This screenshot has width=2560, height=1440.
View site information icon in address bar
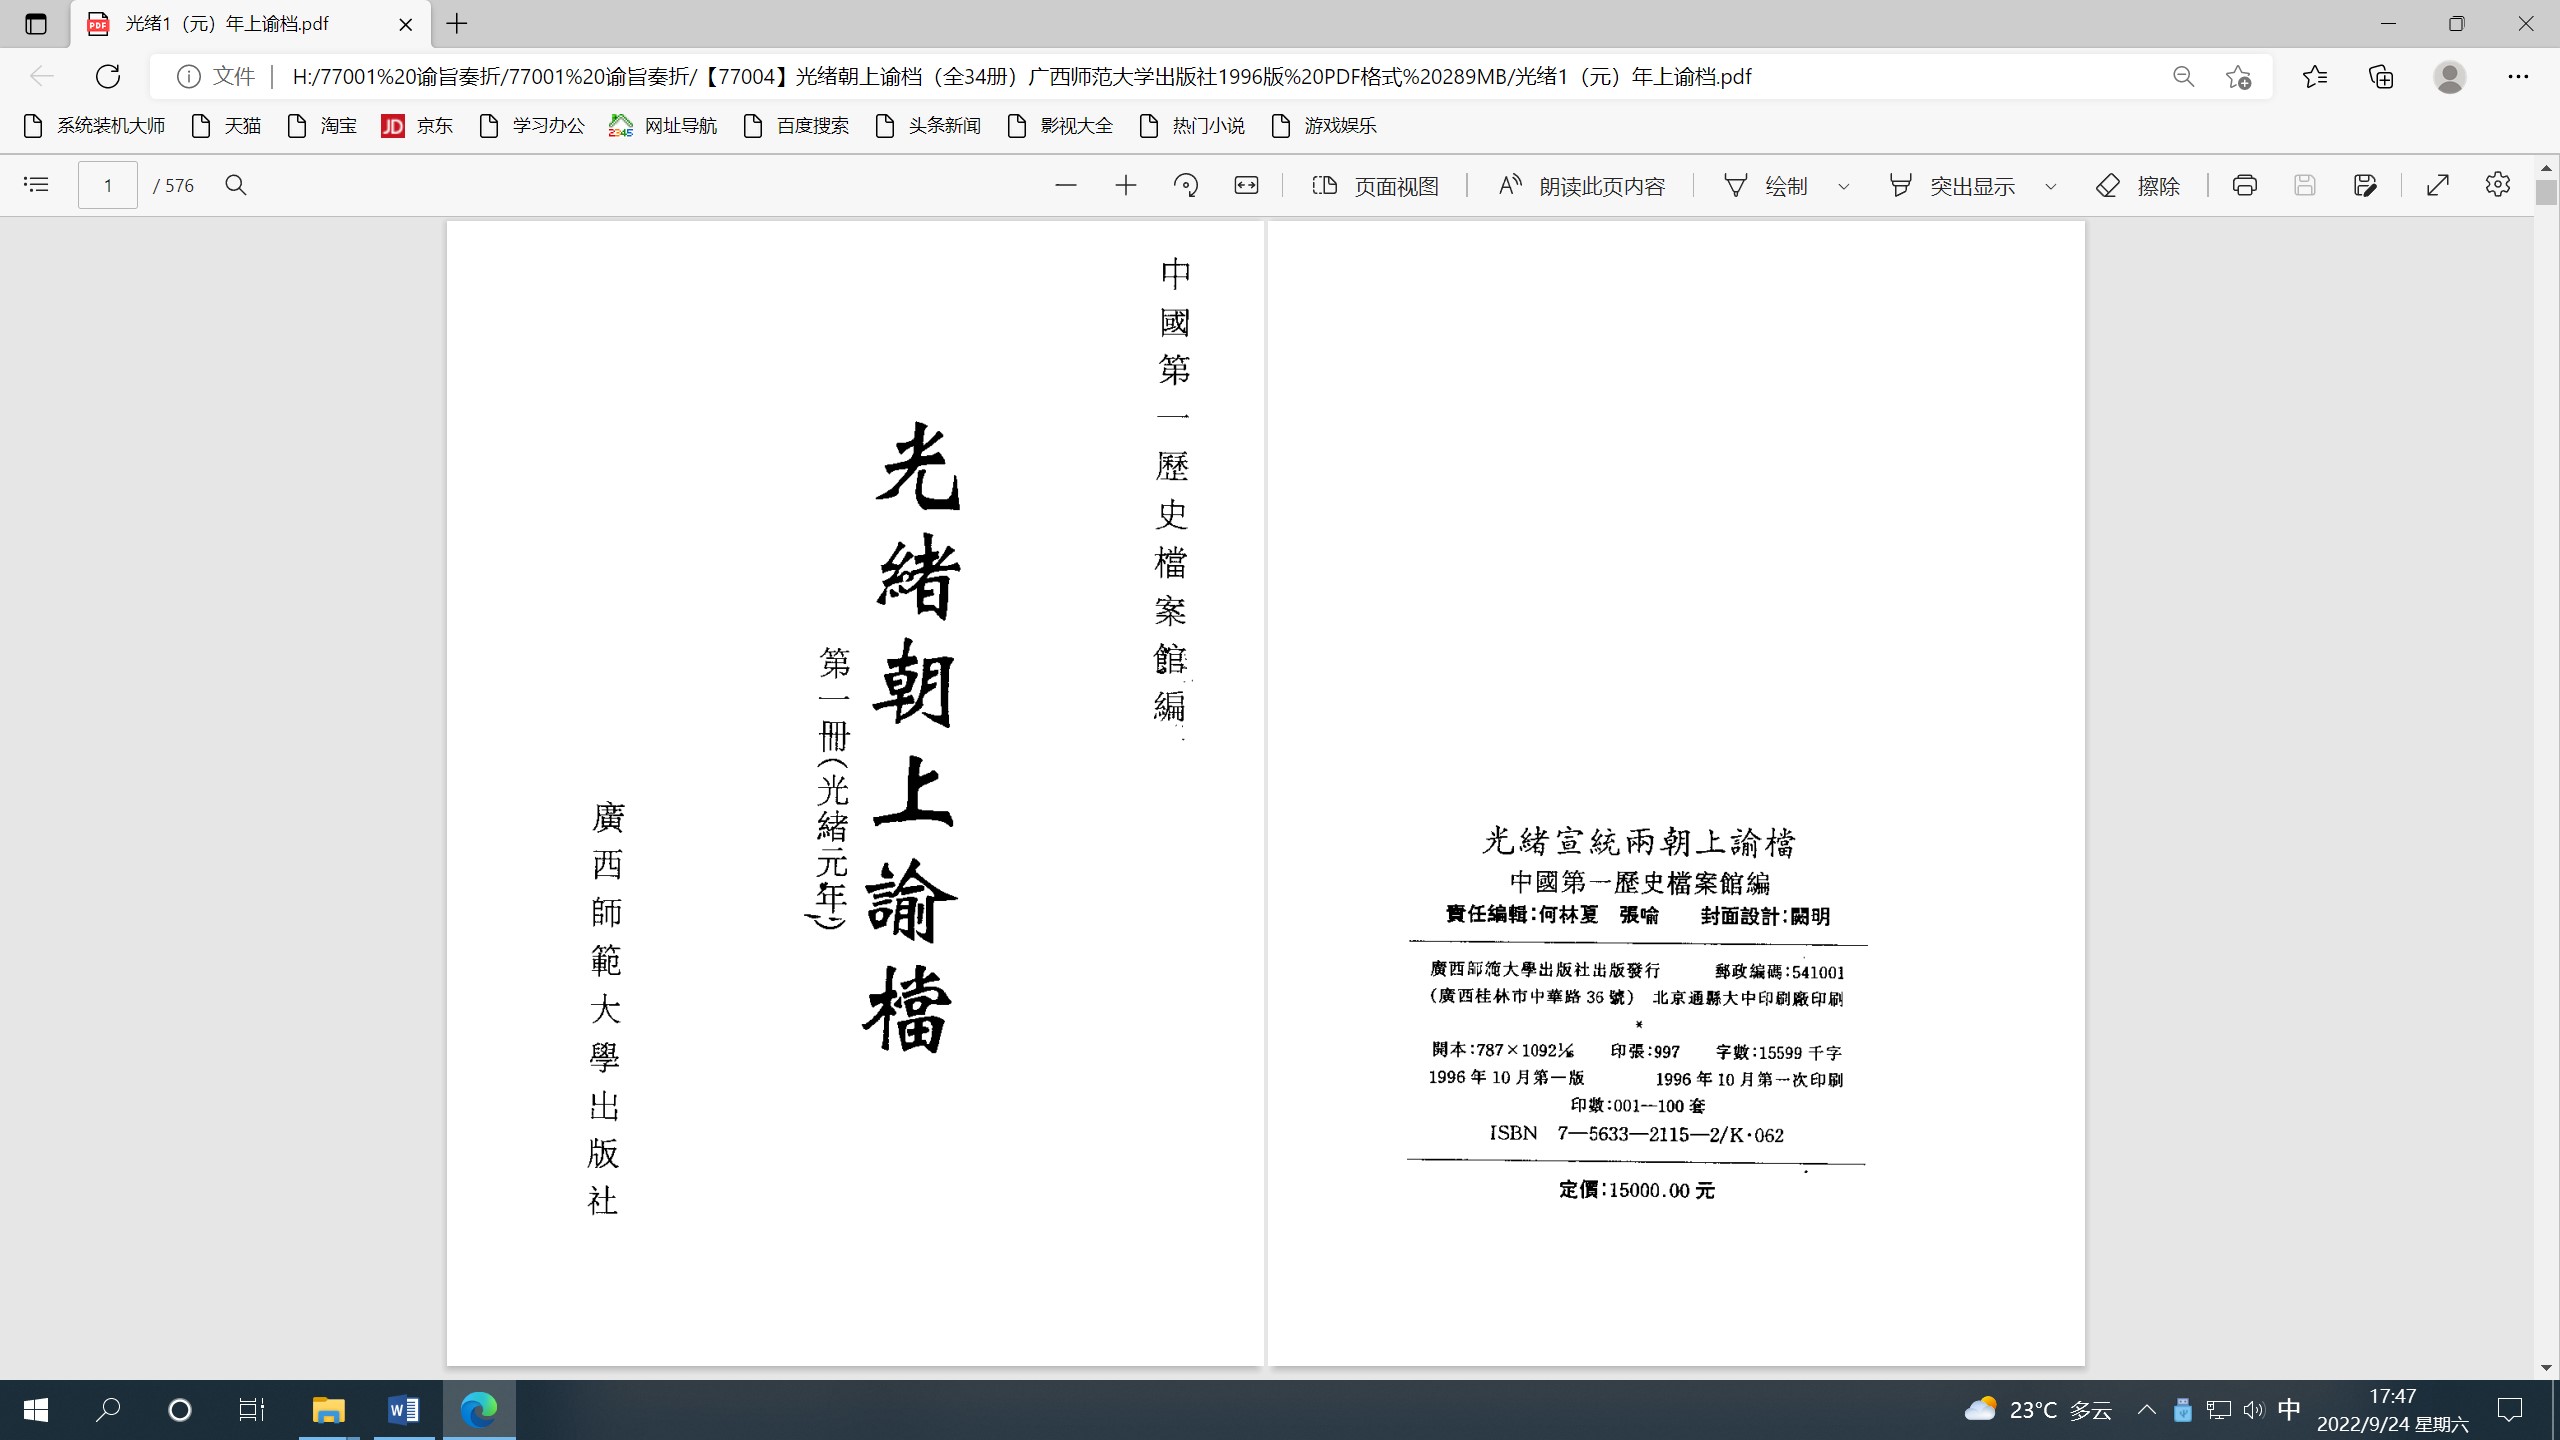click(188, 76)
